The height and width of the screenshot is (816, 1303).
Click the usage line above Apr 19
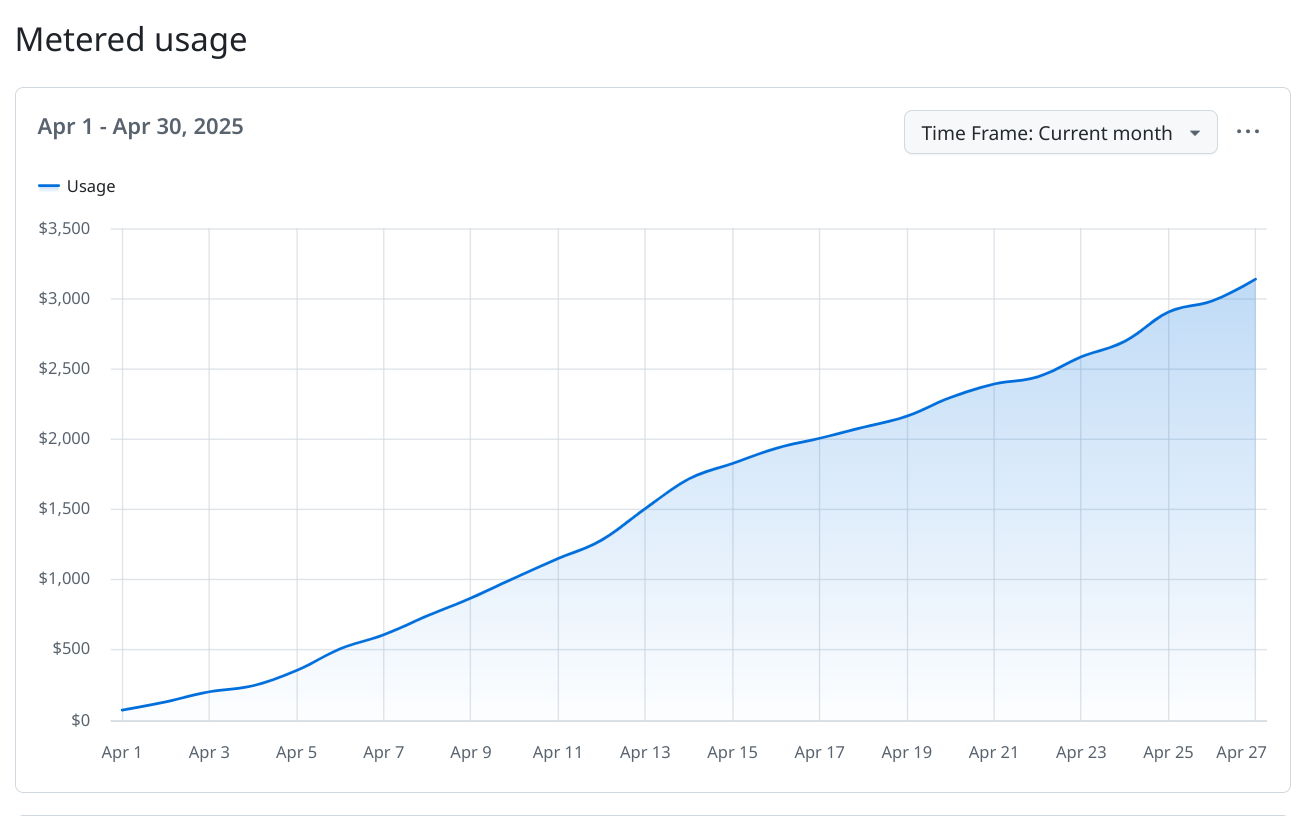[907, 415]
